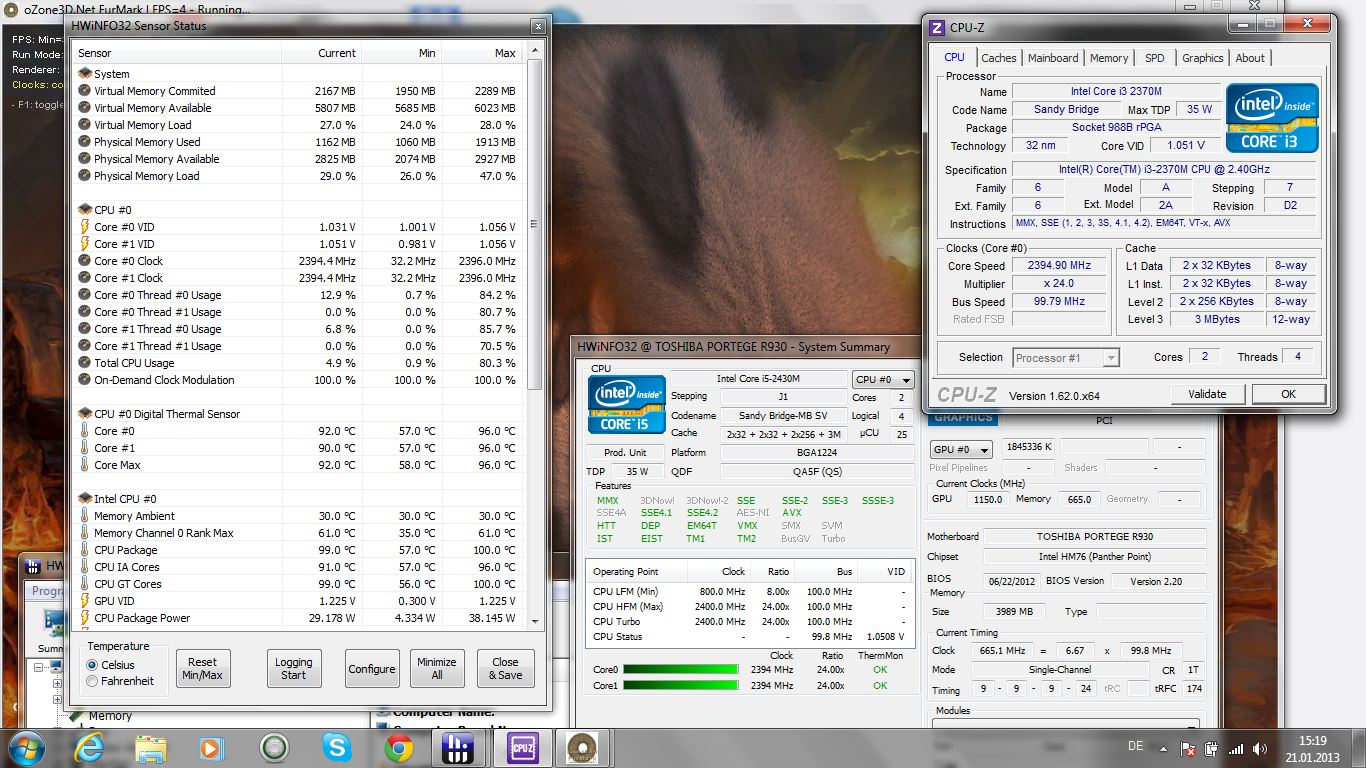The image size is (1366, 768).
Task: Click the Reset Min/Max button
Action: coord(202,669)
